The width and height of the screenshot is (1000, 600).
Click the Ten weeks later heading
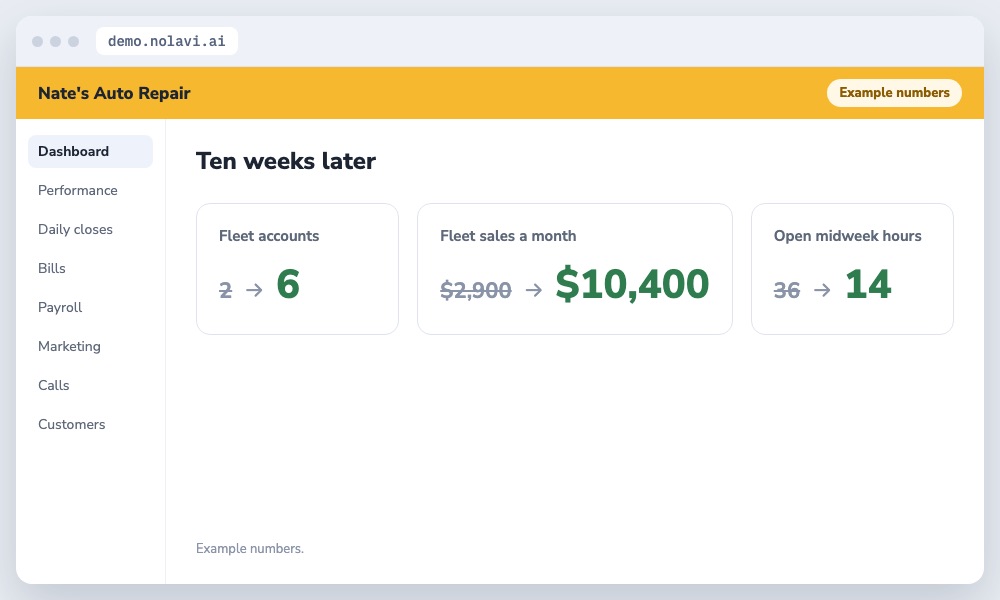click(x=286, y=161)
